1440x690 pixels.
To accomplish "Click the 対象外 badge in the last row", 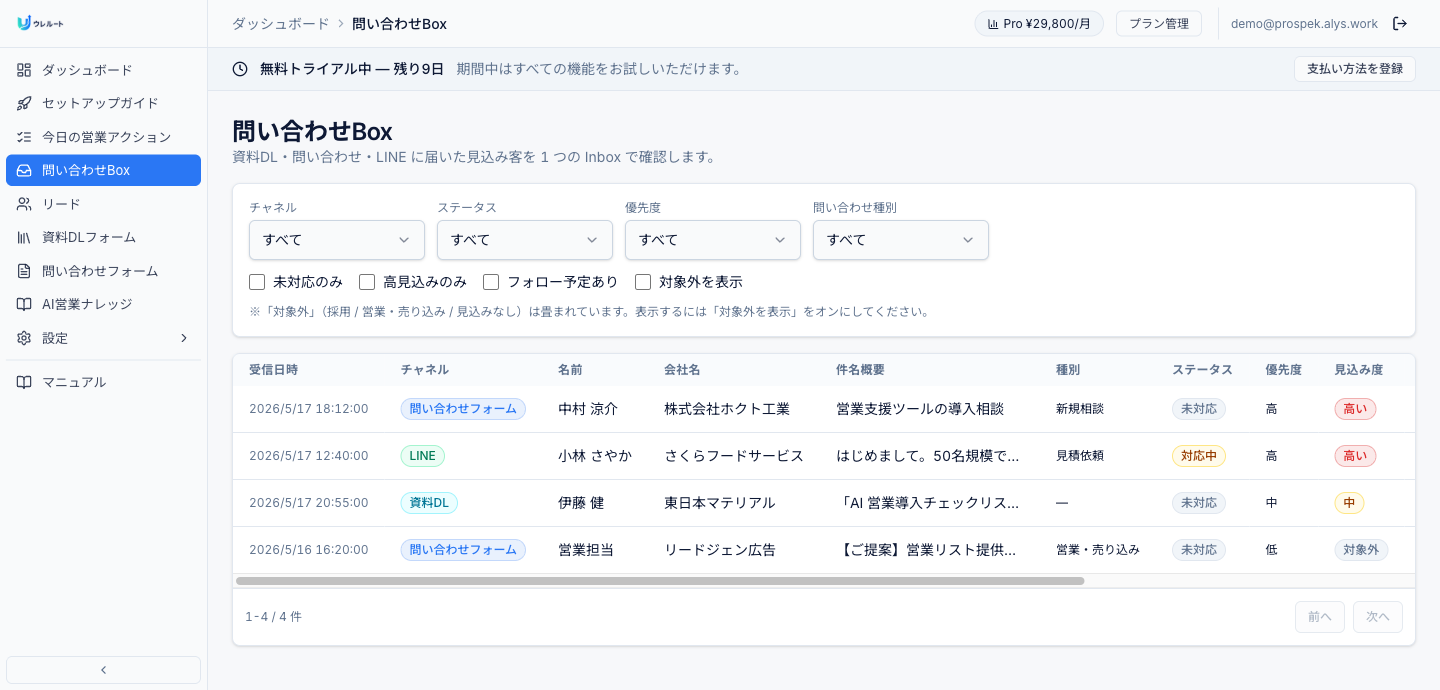I will [1361, 550].
